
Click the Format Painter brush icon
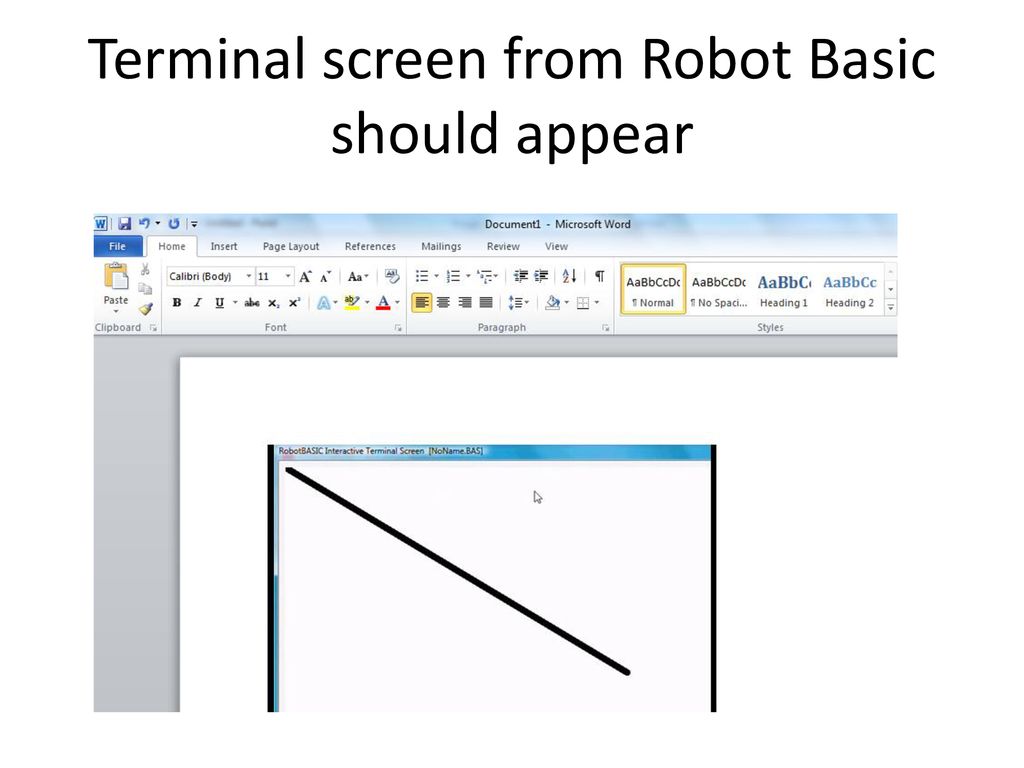(145, 308)
